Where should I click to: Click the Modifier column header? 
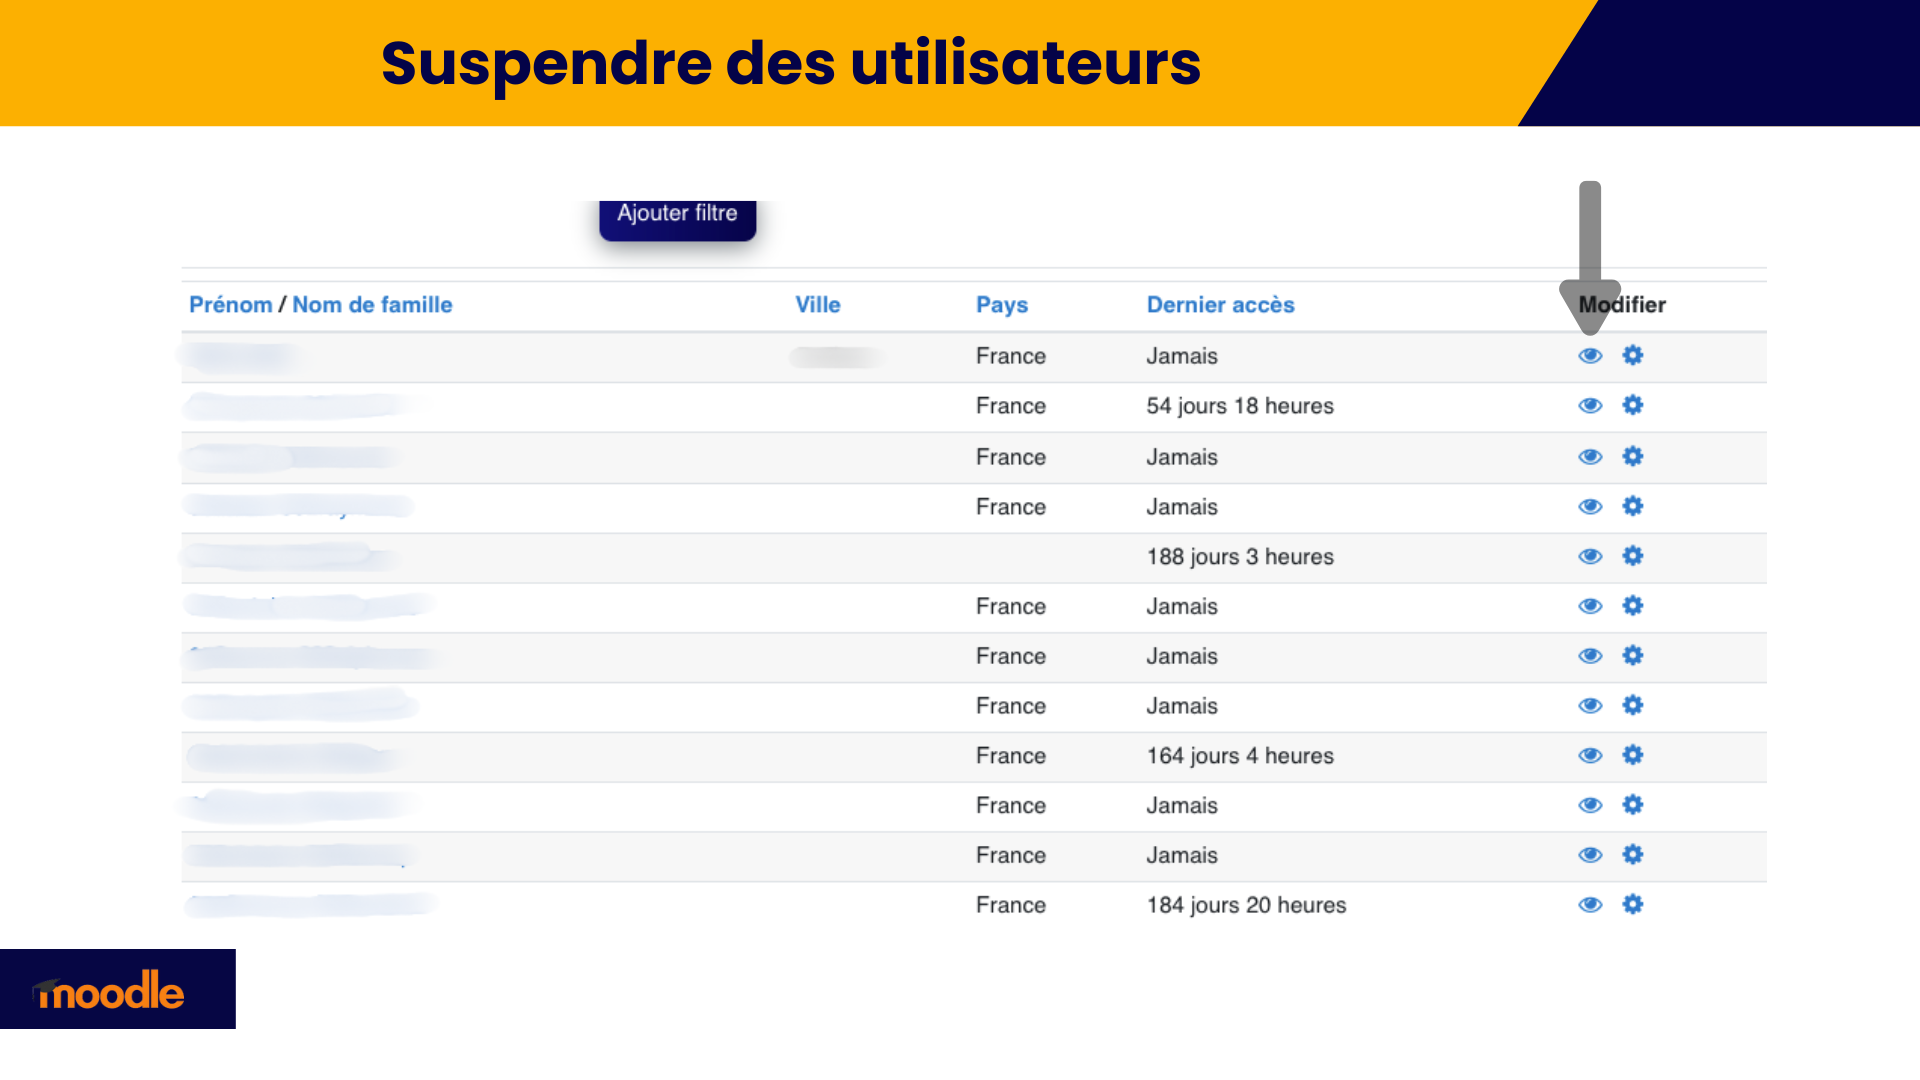pyautogui.click(x=1622, y=305)
